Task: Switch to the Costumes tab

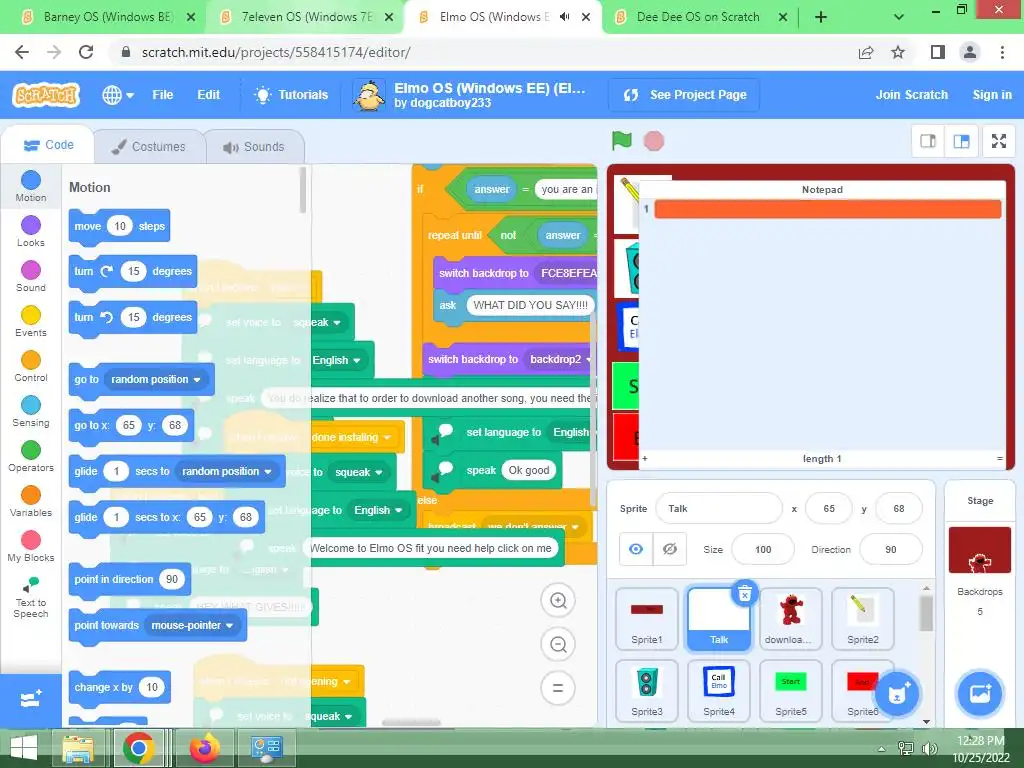Action: 150,146
